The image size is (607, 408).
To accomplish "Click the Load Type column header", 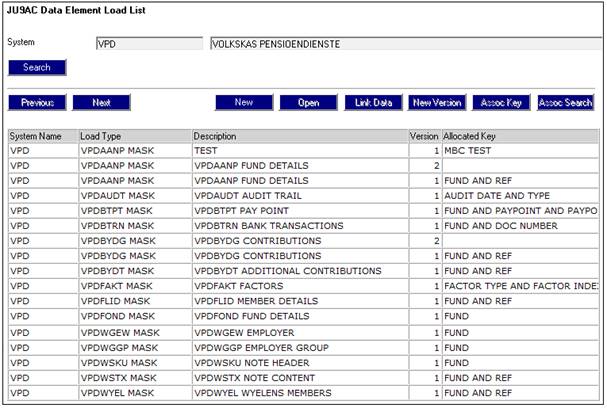I will 135,136.
